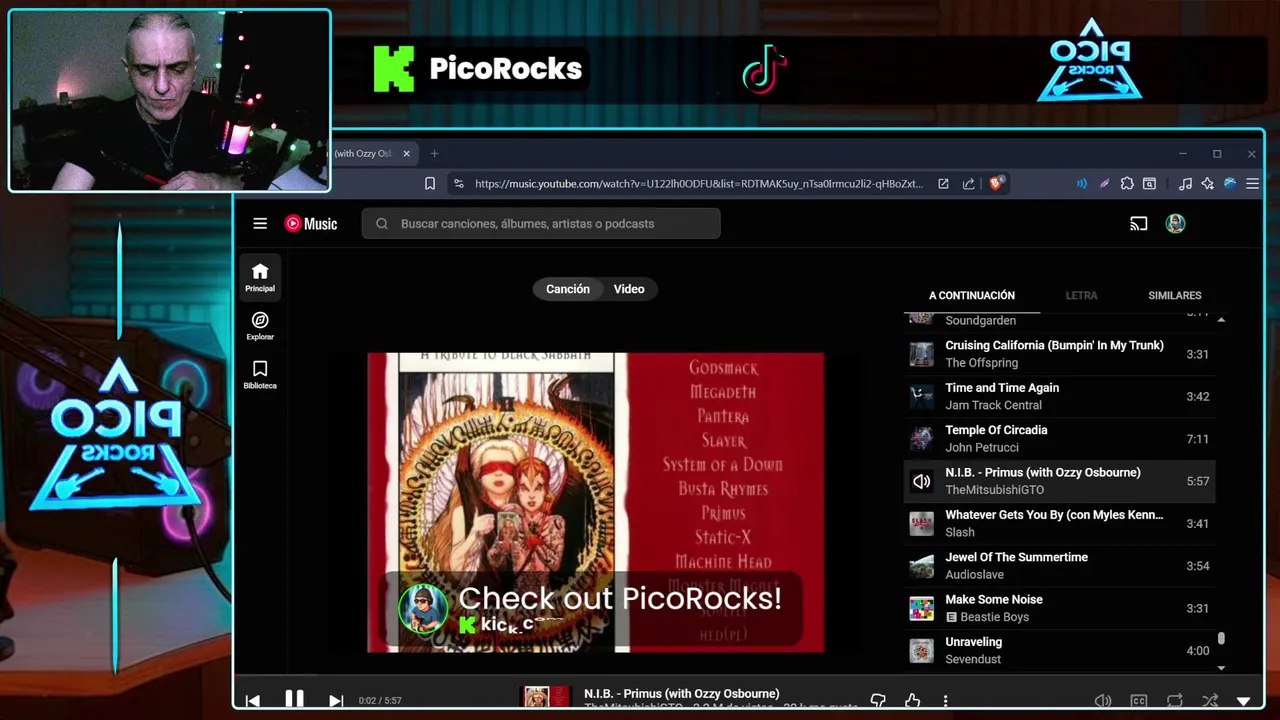The height and width of the screenshot is (720, 1280).
Task: Click the search songs input field
Action: click(541, 224)
